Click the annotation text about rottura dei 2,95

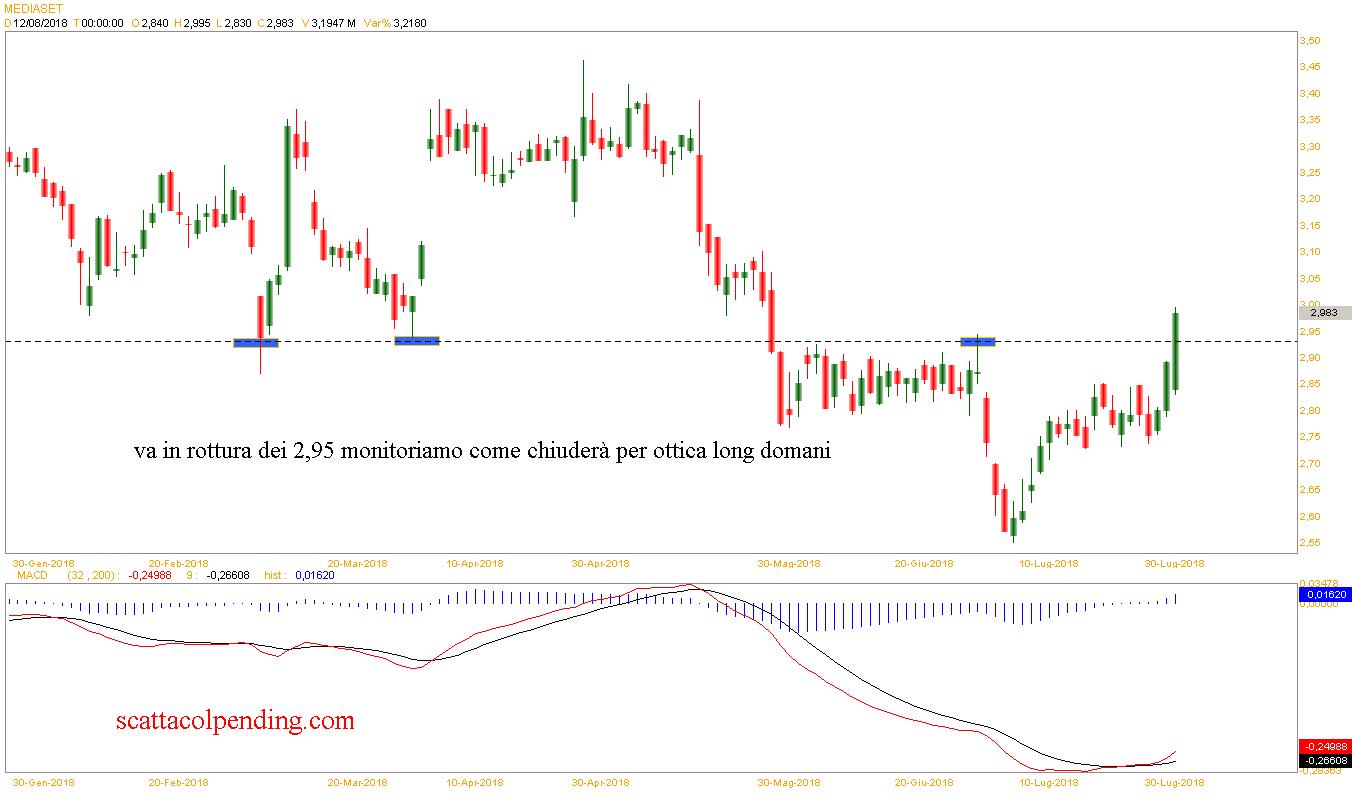(x=482, y=451)
